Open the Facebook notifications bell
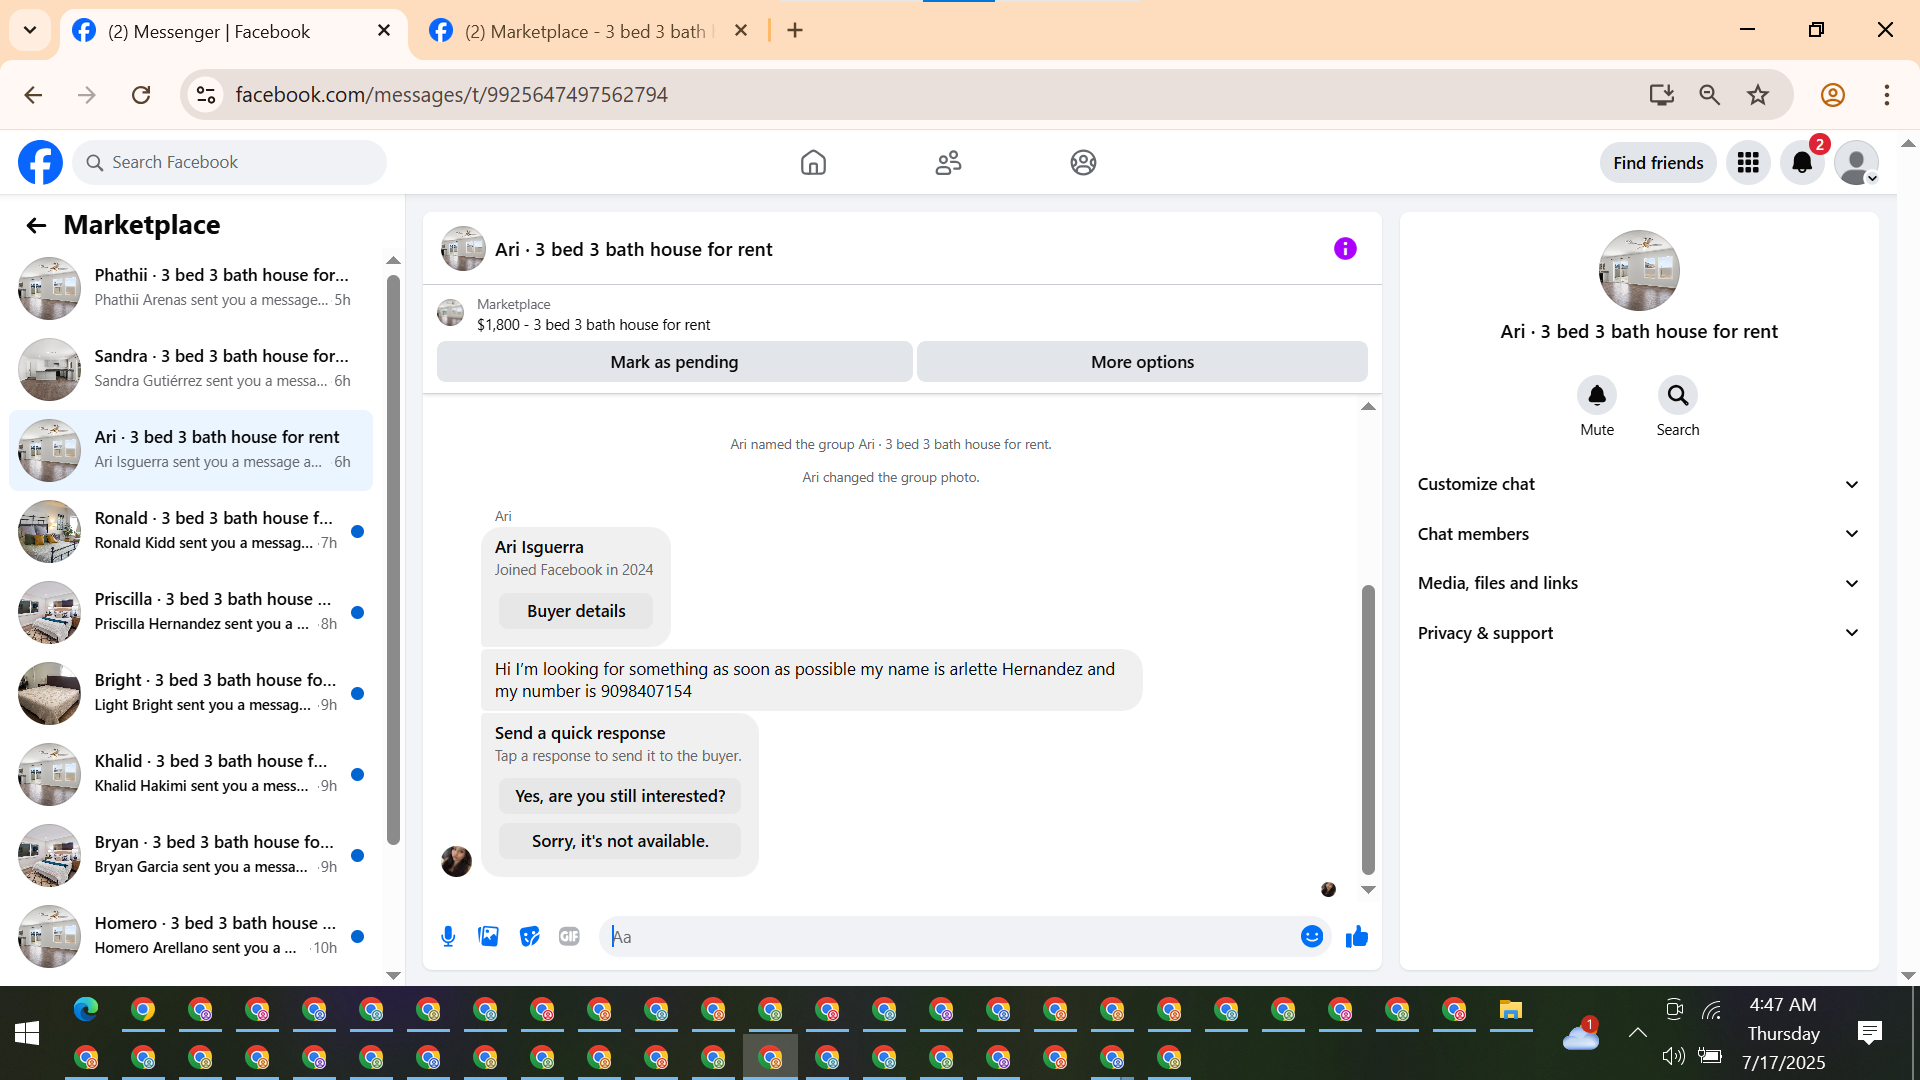 1802,163
